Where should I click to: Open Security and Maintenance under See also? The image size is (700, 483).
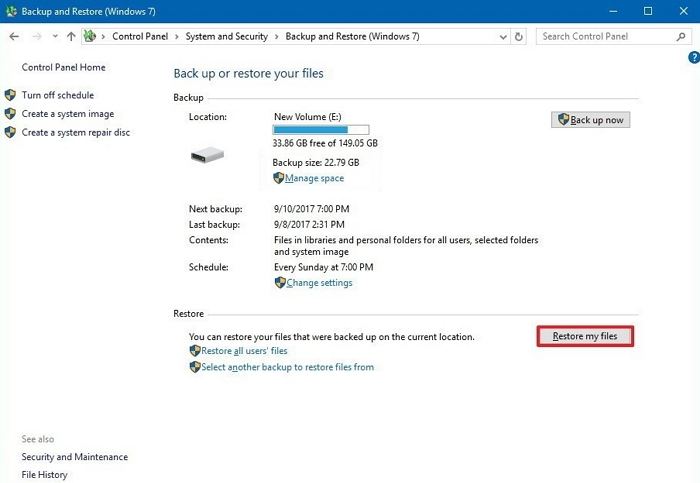(75, 457)
